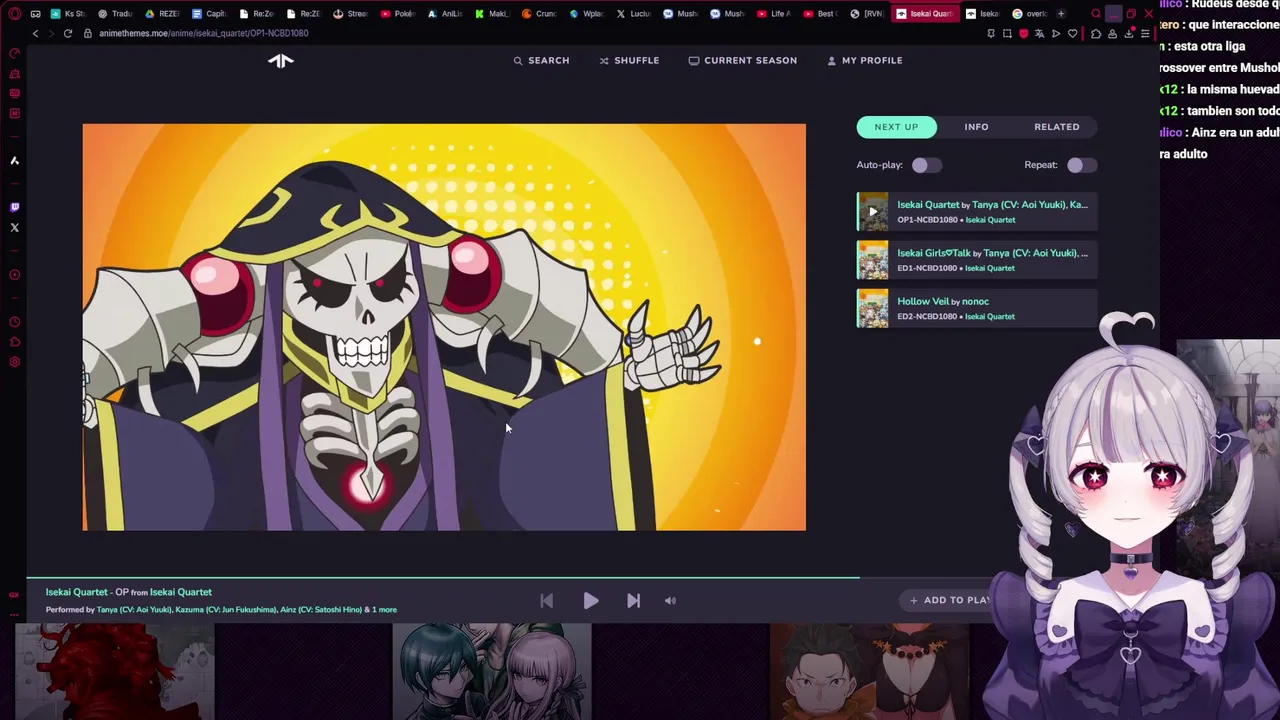1280x720 pixels.
Task: Open the browser easy setup menu icon
Action: 1145,33
